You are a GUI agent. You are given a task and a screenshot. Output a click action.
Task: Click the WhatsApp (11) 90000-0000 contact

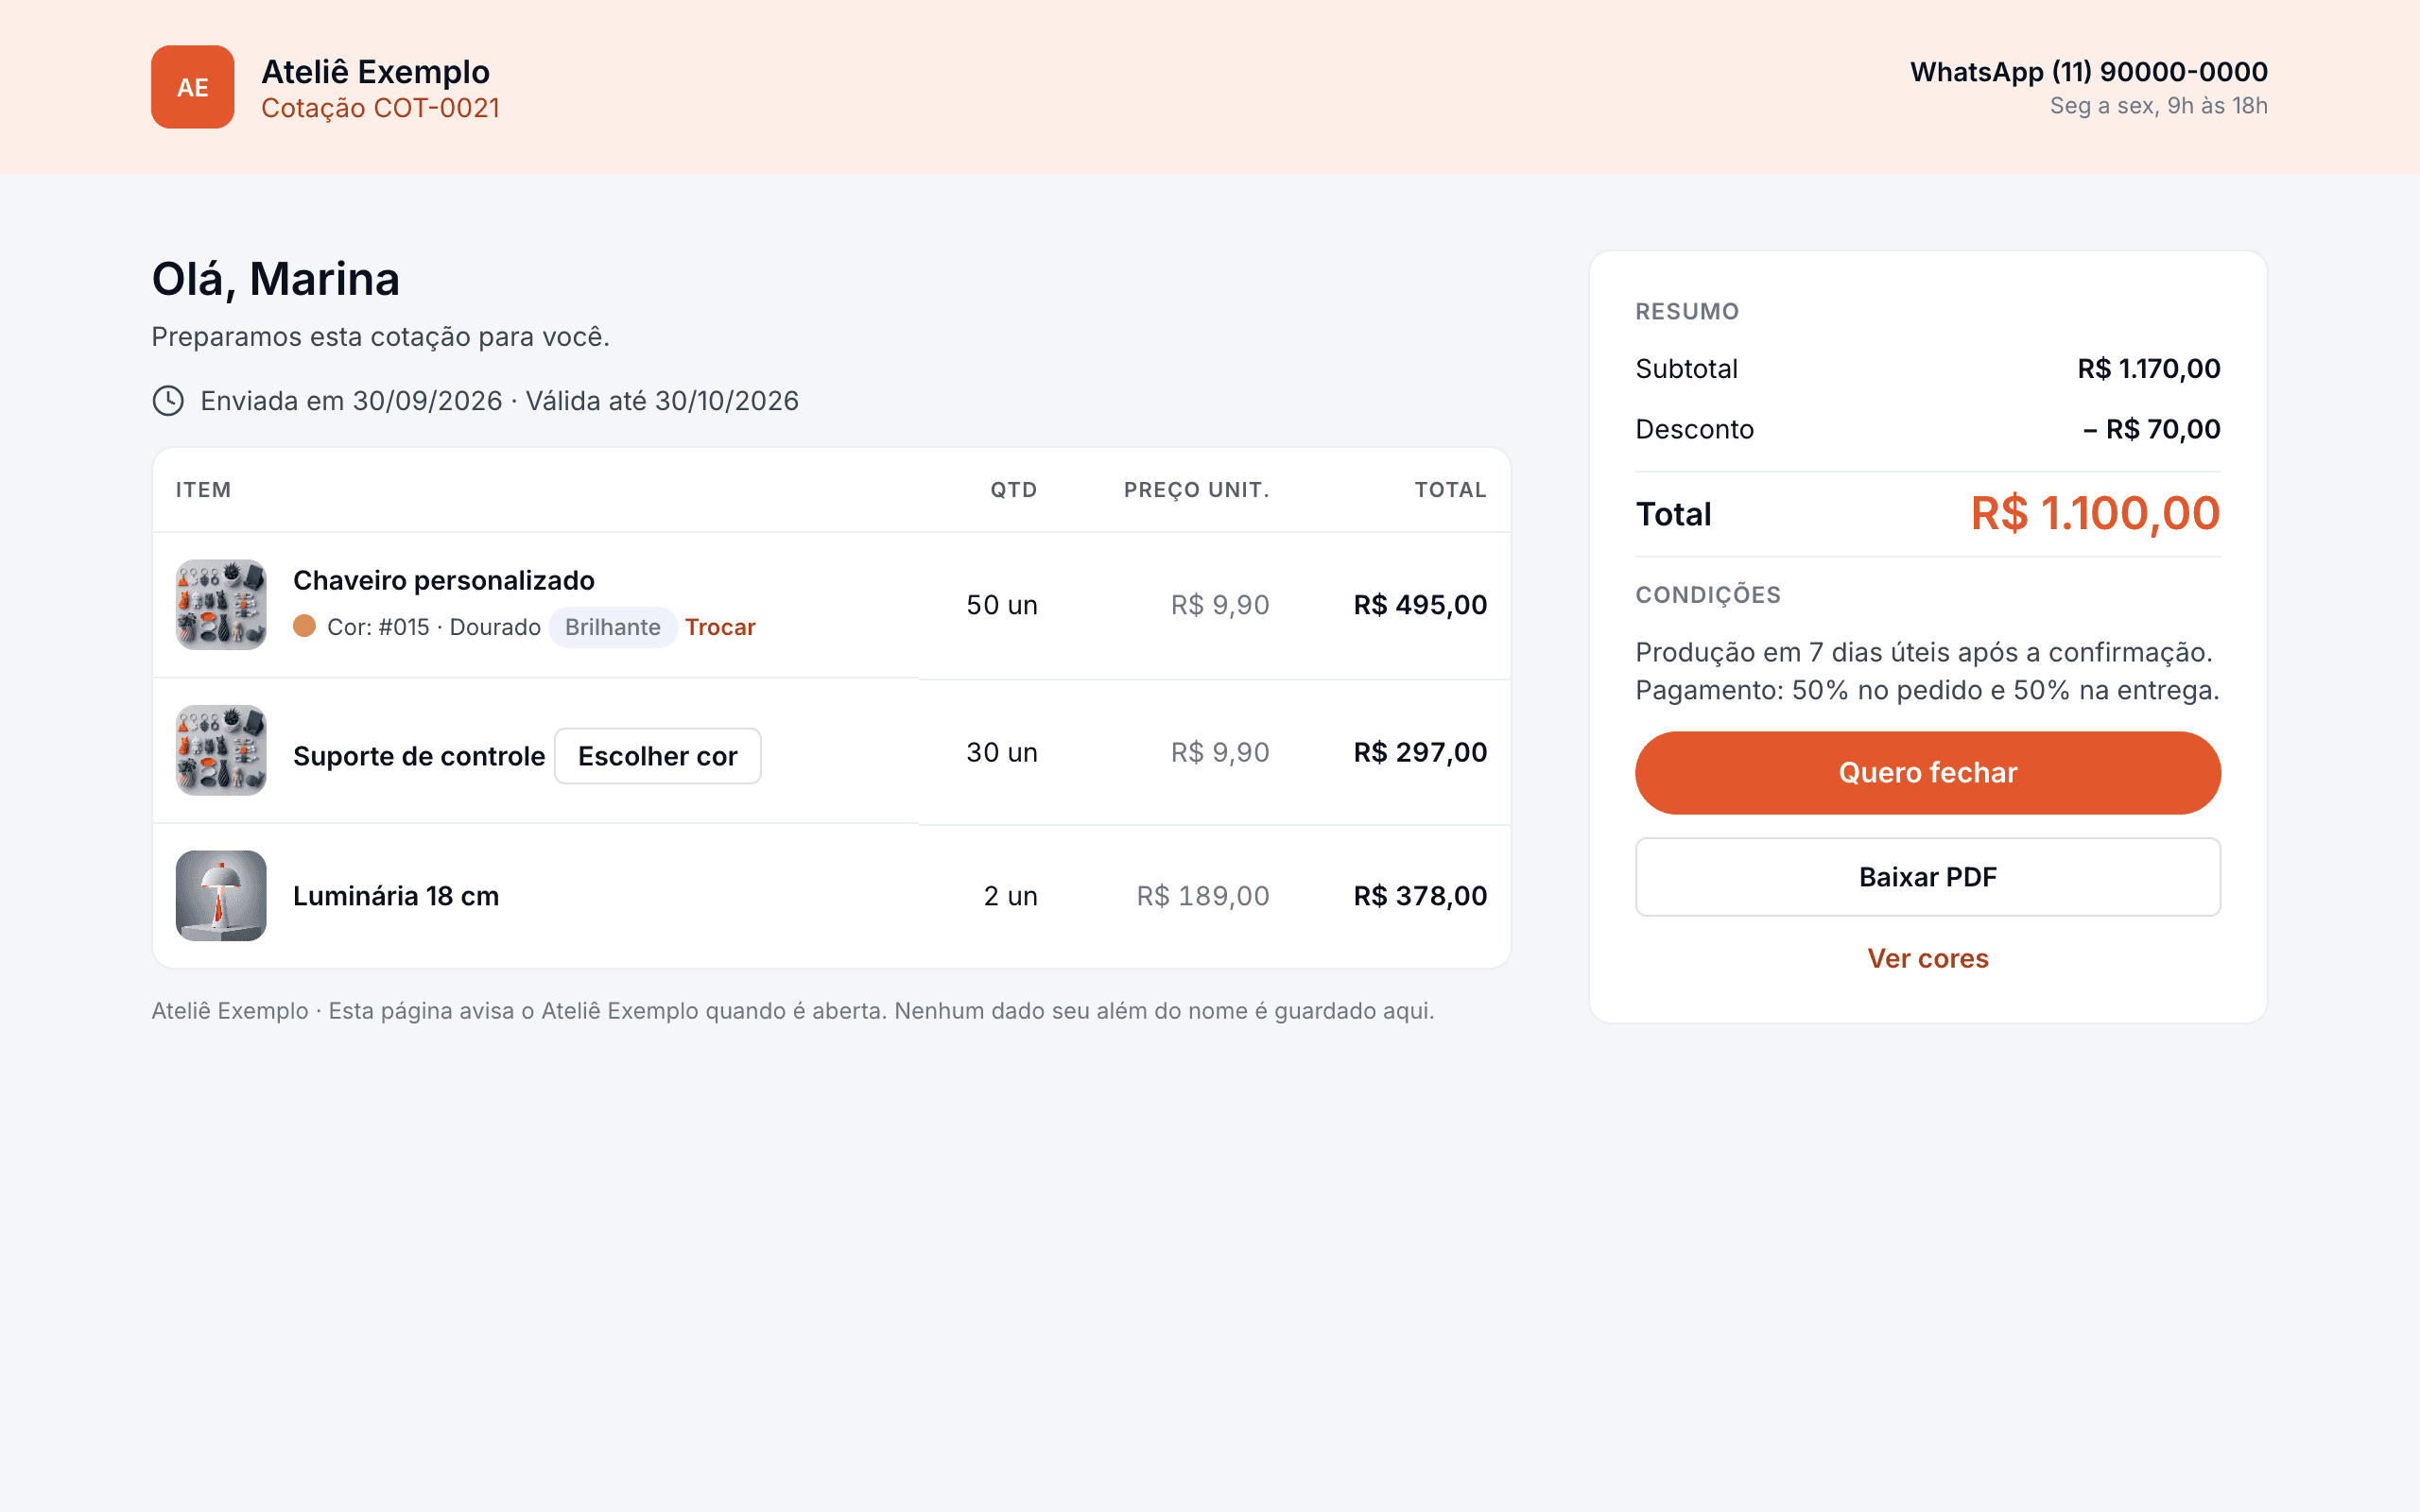pos(2088,72)
